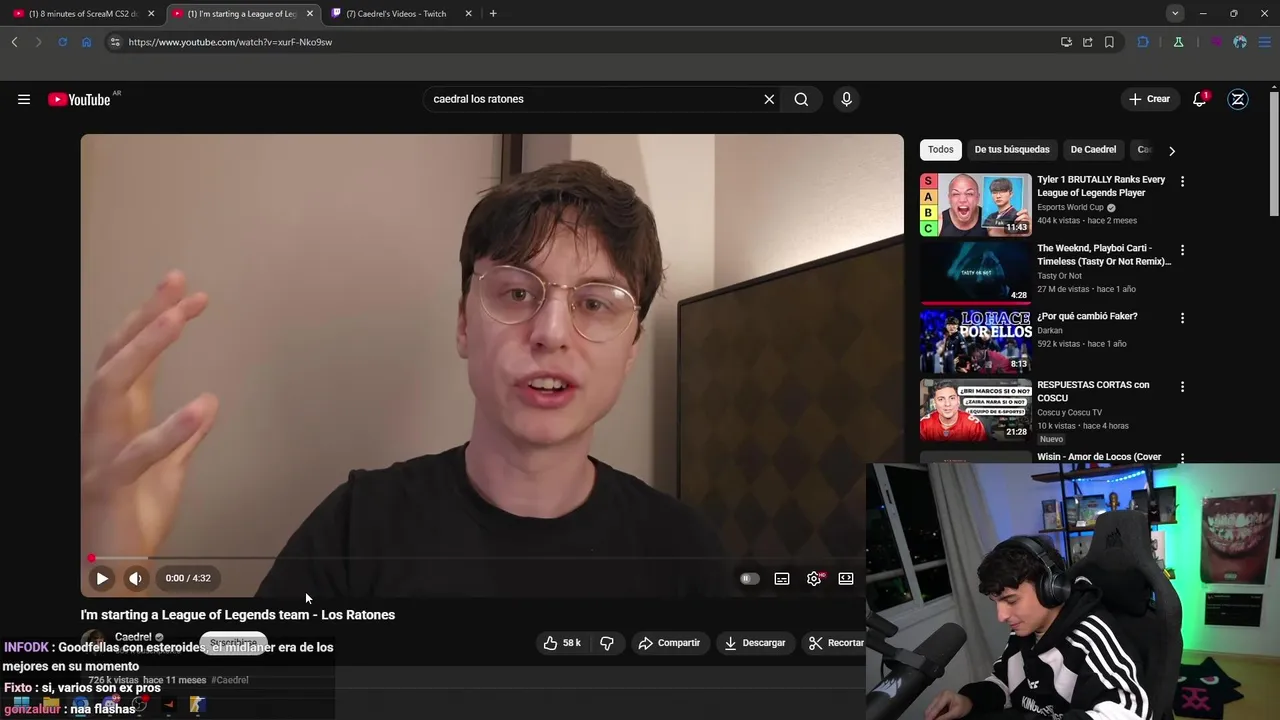Select the De tus búsquedas chip
This screenshot has height=720, width=1280.
[x=1012, y=150]
